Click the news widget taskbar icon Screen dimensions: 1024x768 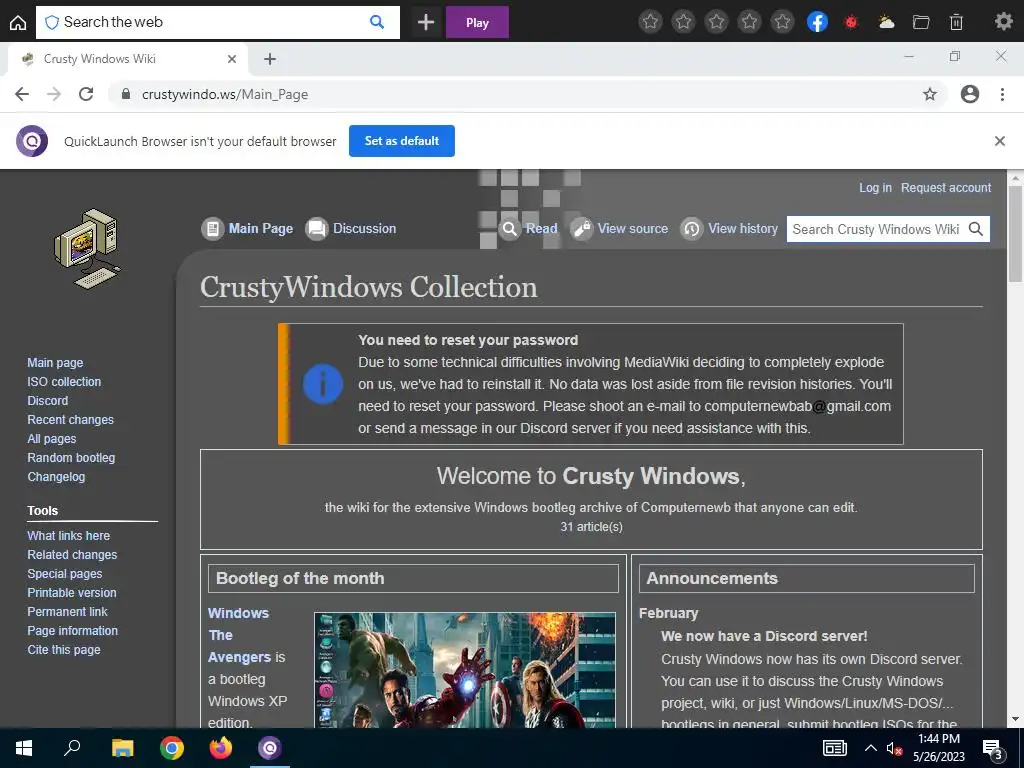[x=835, y=748]
